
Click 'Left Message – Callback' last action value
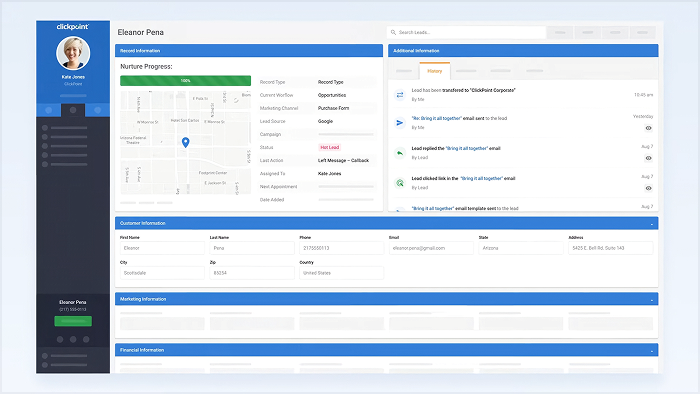point(343,160)
